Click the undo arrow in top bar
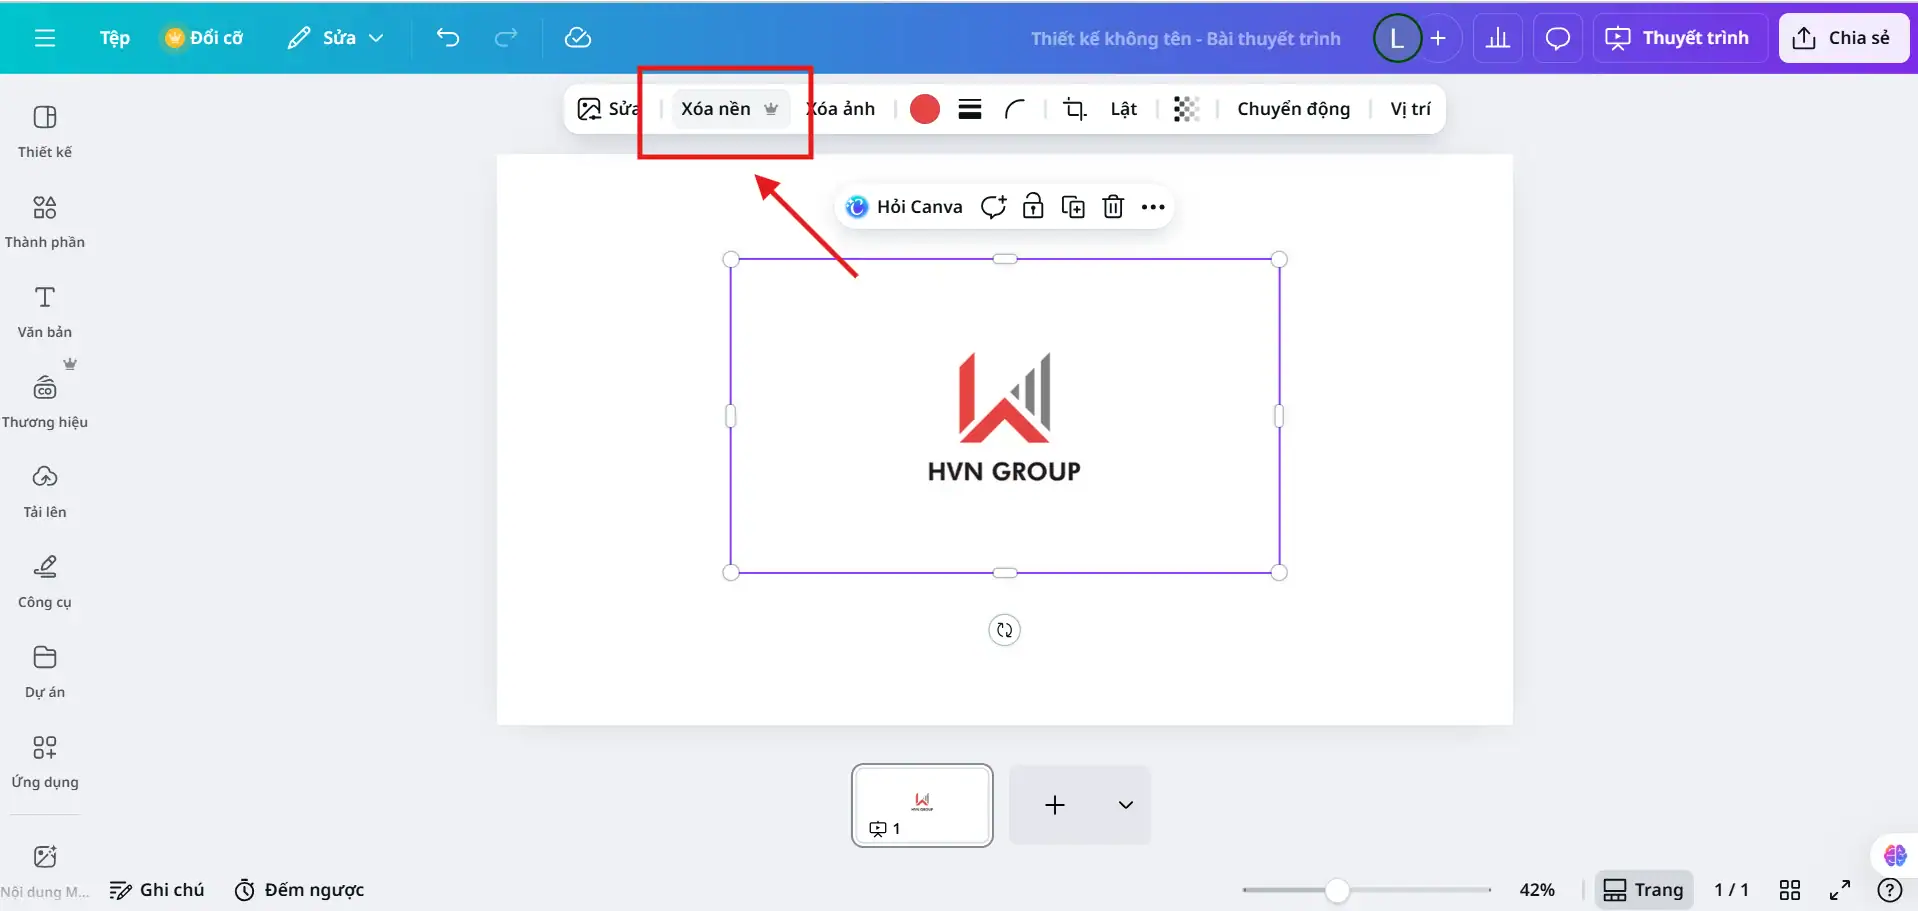 click(x=447, y=37)
